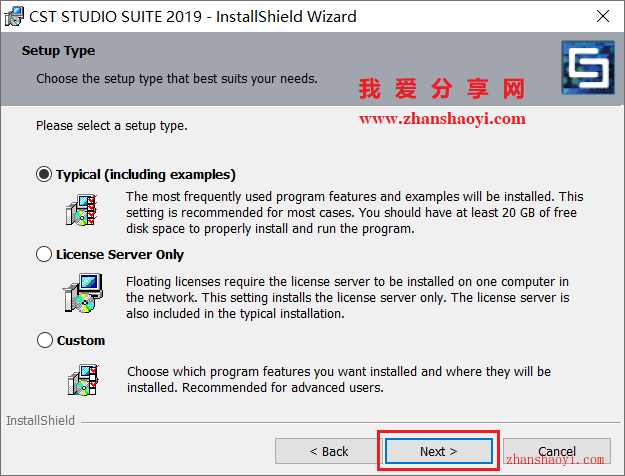
Task: Click the Custom setup package icon
Action: click(x=83, y=380)
